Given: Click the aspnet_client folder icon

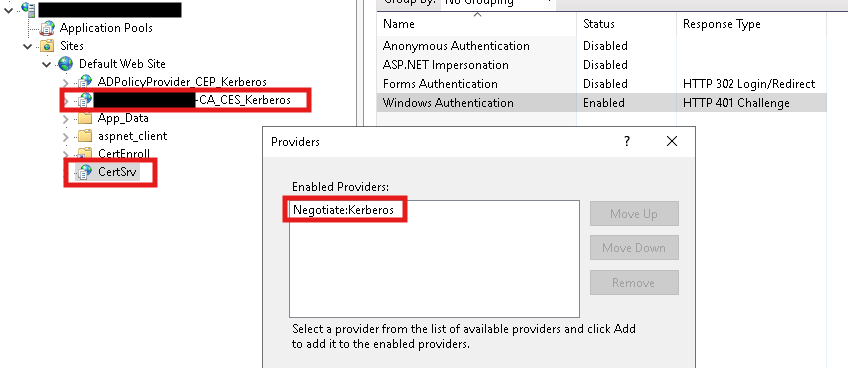Looking at the screenshot, I should [x=85, y=136].
